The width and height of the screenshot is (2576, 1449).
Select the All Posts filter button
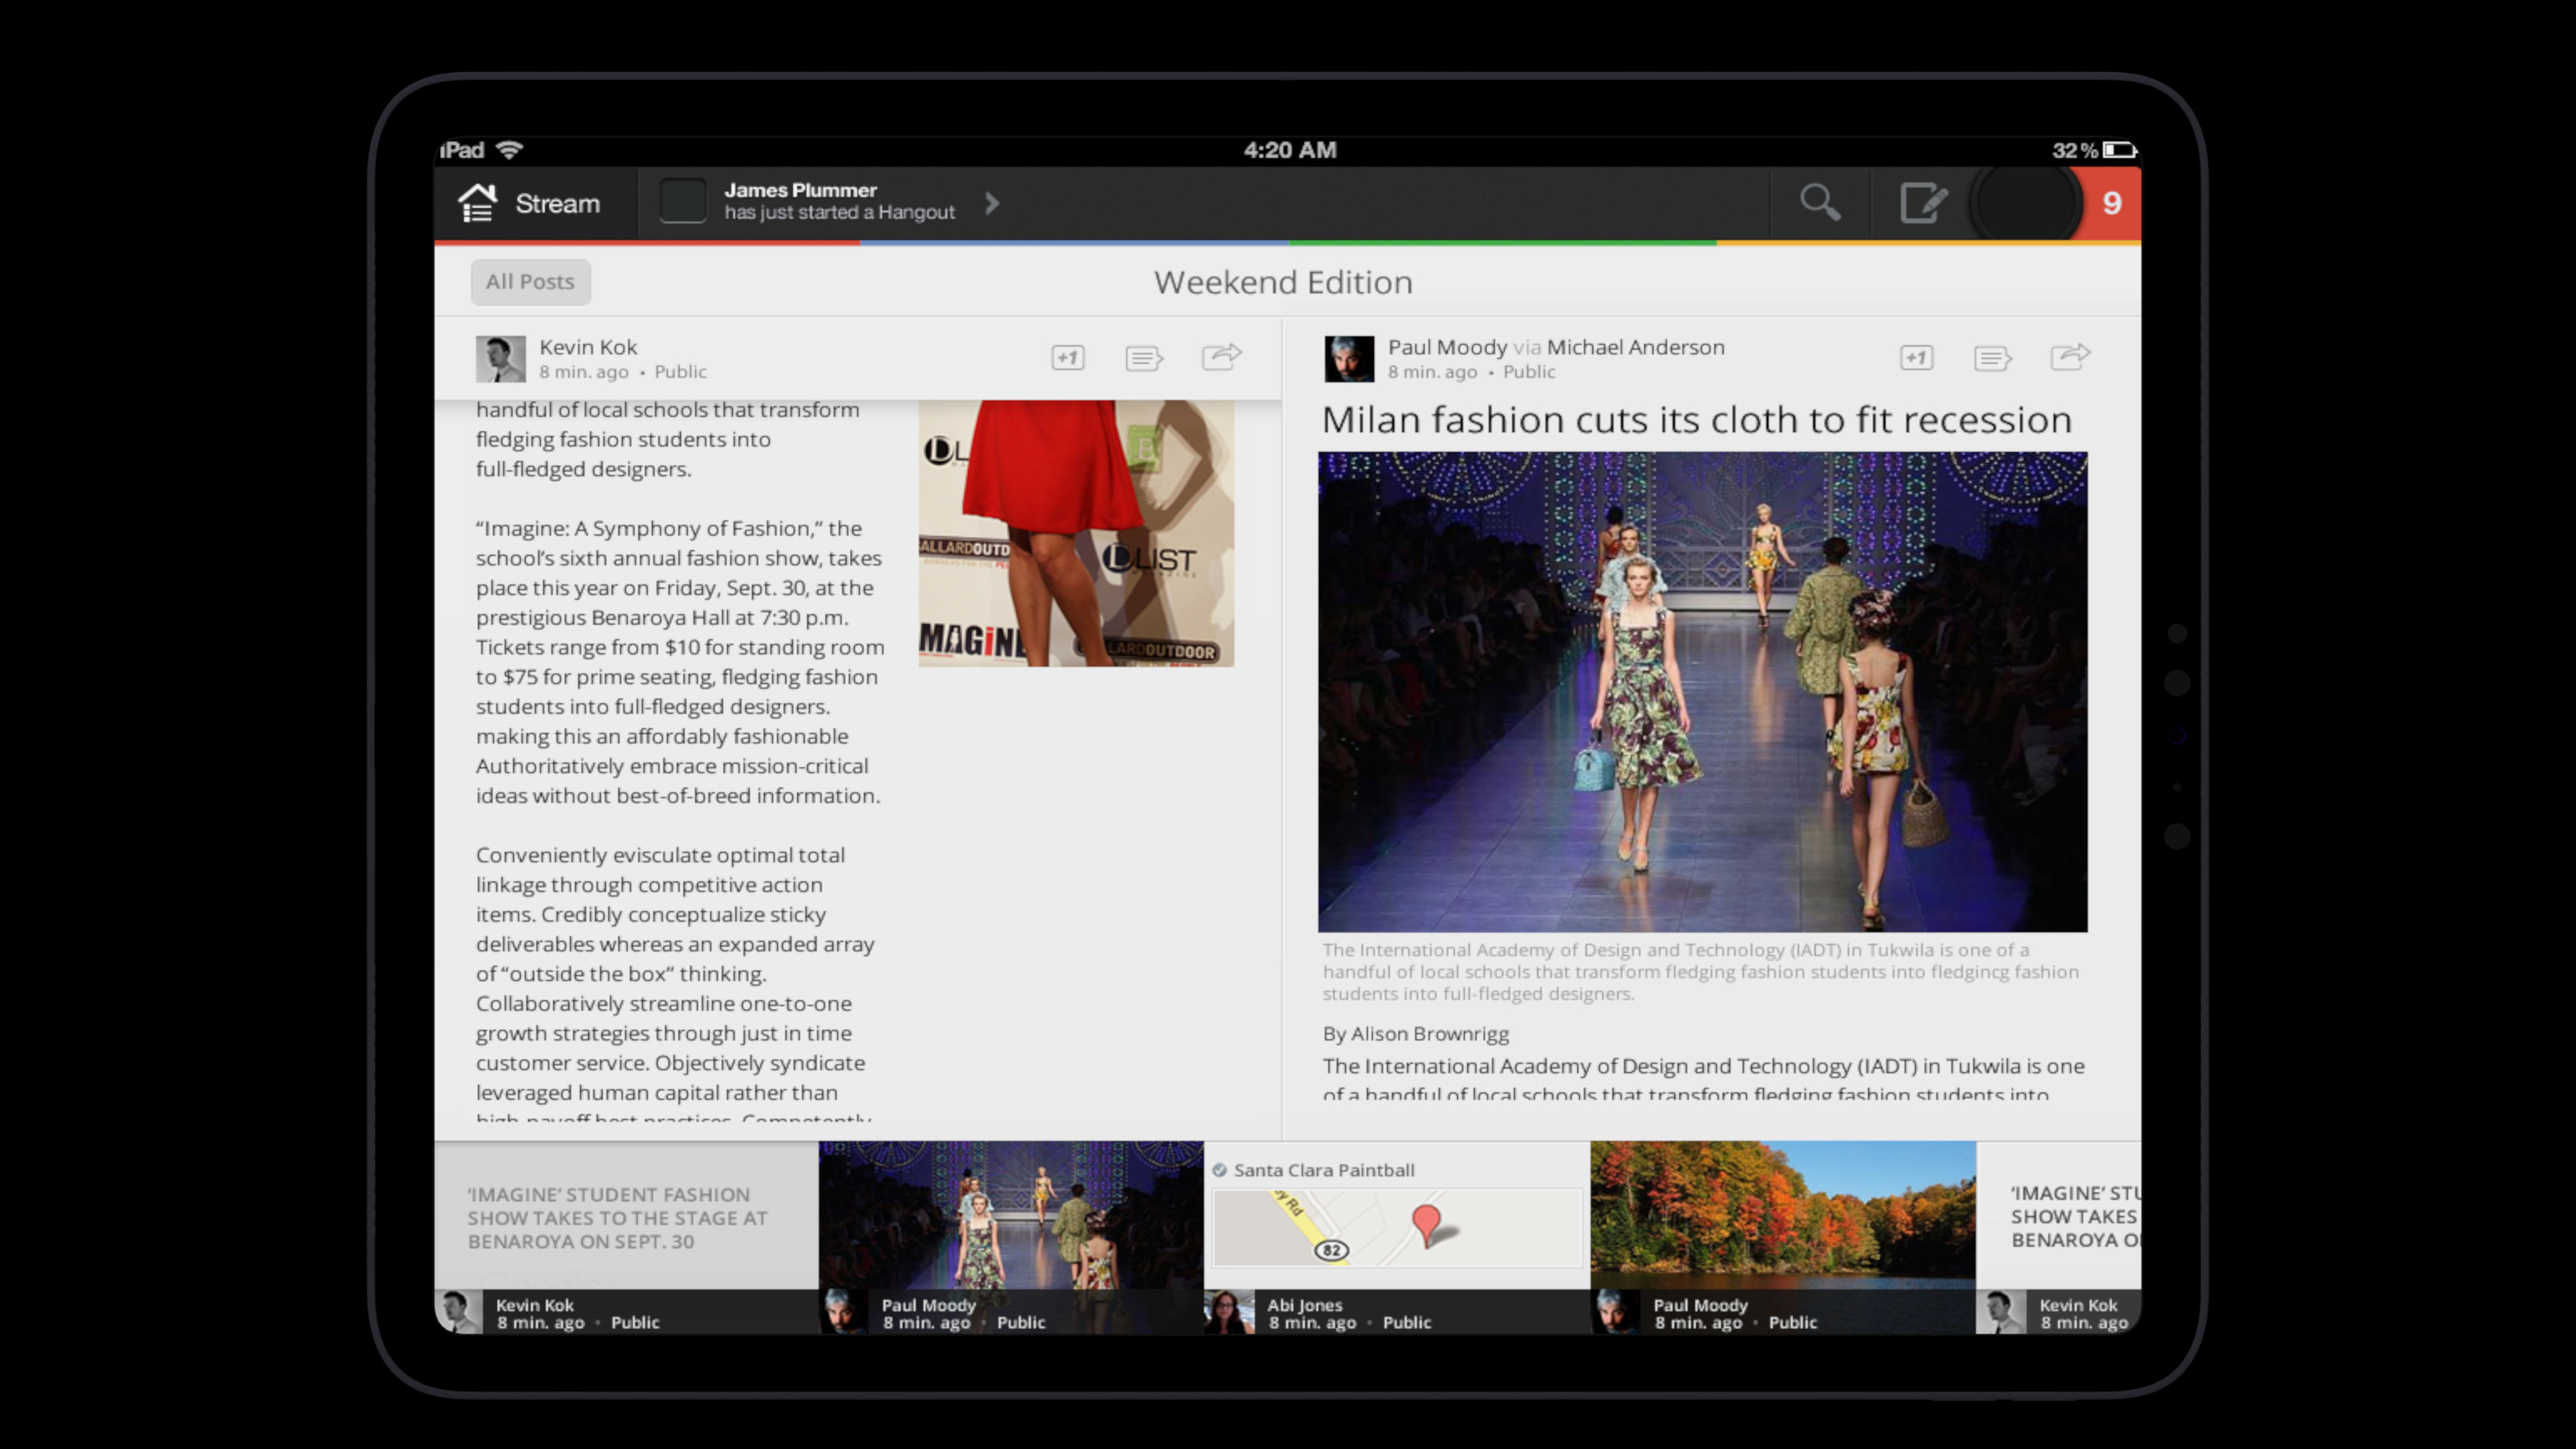[530, 282]
